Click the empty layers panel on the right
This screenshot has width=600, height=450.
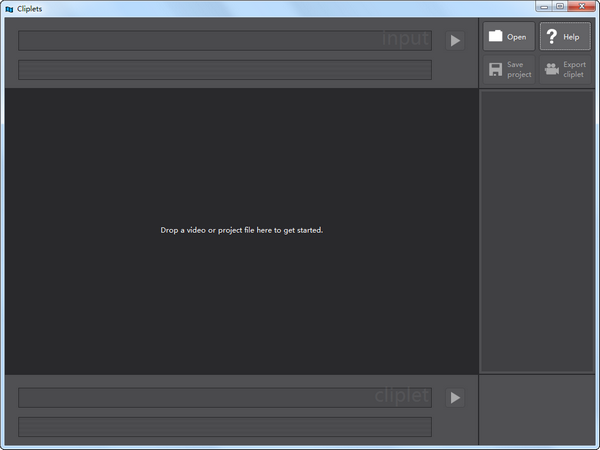point(538,230)
